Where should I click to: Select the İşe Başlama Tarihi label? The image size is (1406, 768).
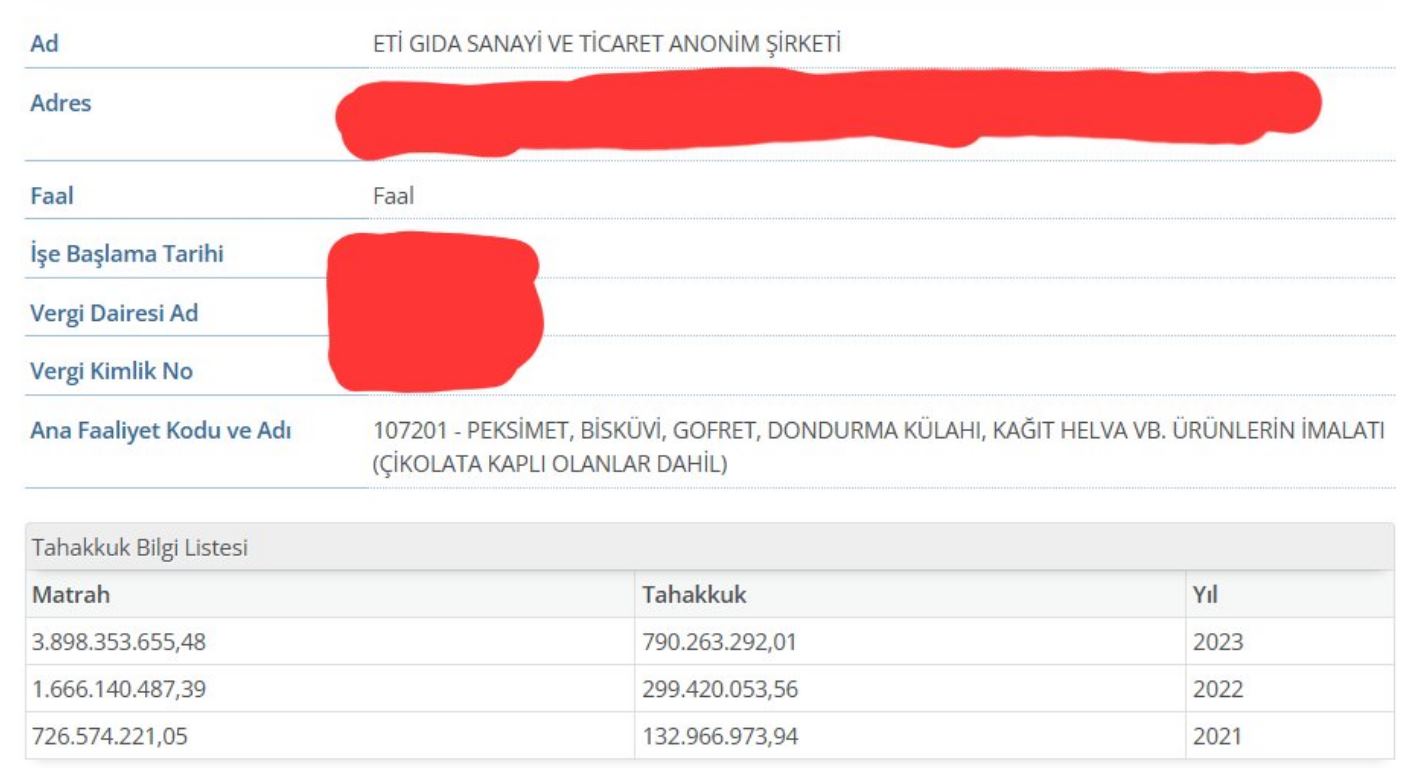coord(127,254)
